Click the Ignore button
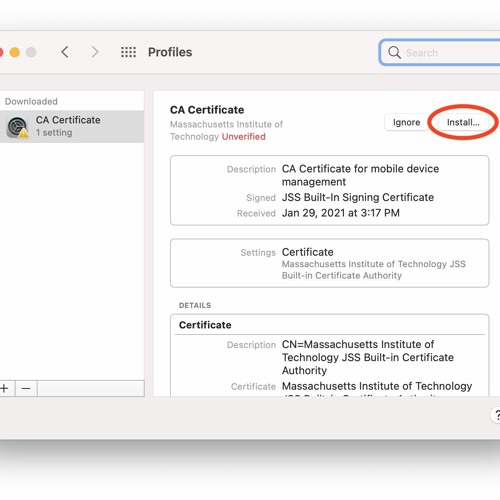500x500 pixels. 406,122
